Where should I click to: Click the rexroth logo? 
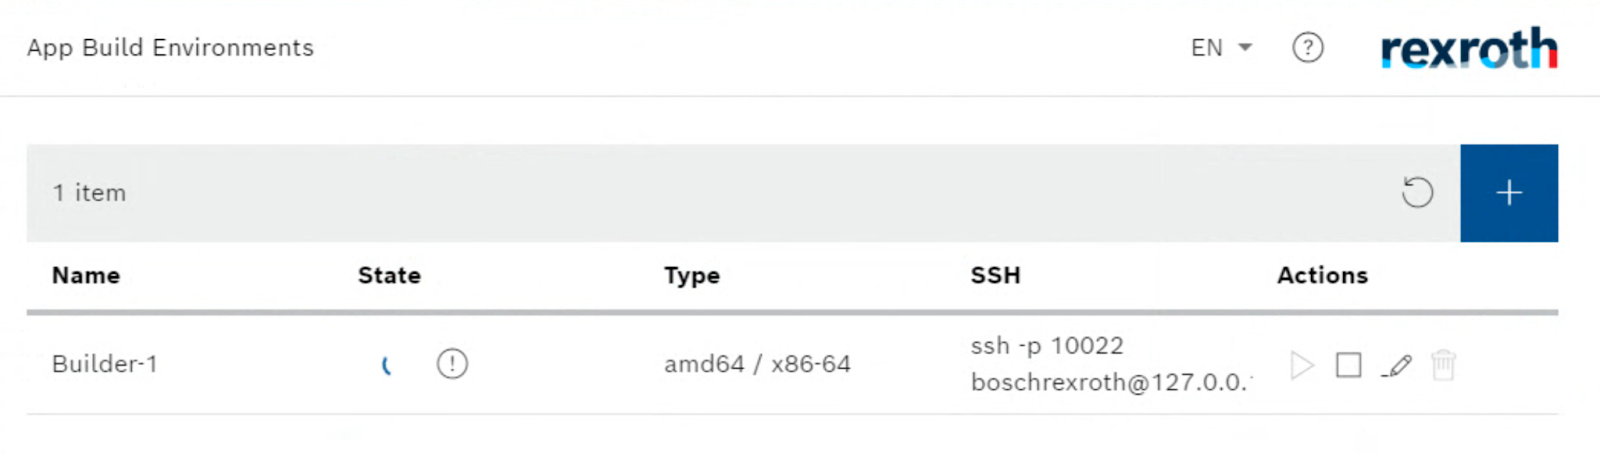coord(1469,48)
